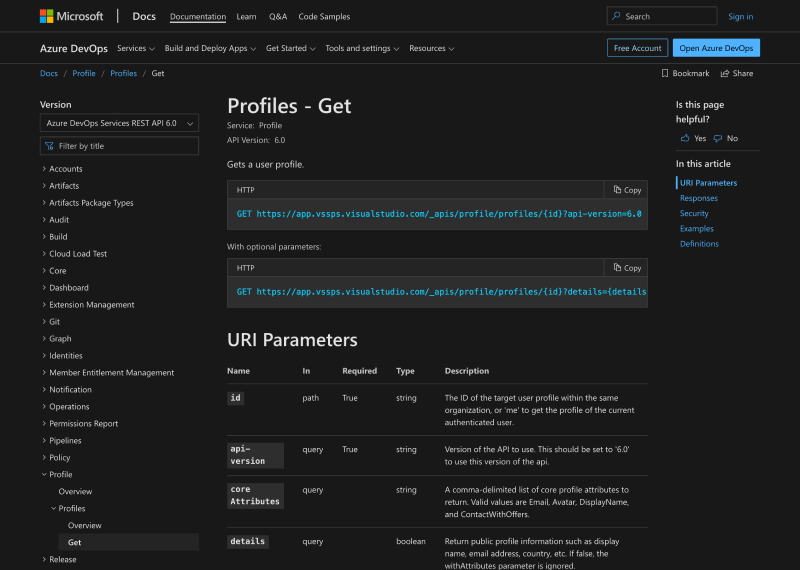Copy the optional parameters HTTP snippet
The image size is (800, 570).
pyautogui.click(x=626, y=268)
